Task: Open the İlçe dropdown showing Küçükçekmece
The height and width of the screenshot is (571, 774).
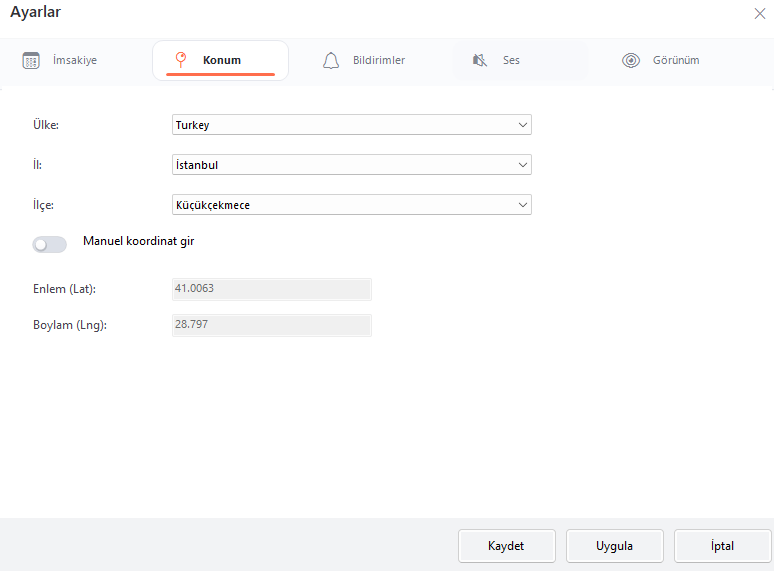Action: click(x=351, y=205)
